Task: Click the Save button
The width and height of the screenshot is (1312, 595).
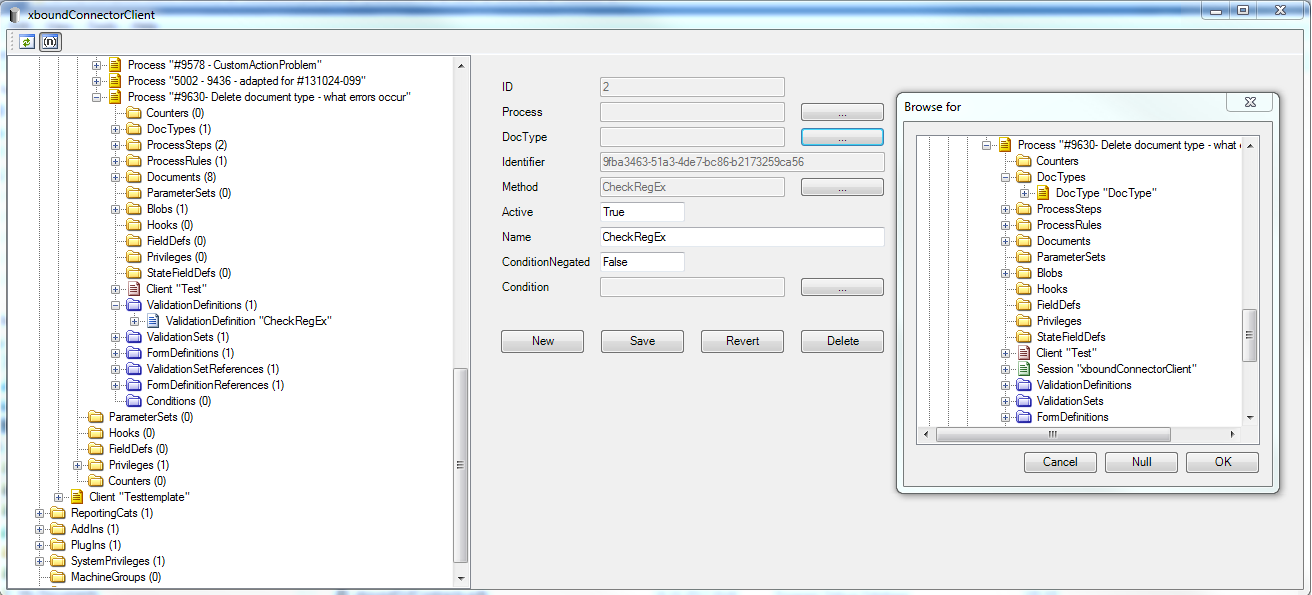Action: tap(642, 341)
